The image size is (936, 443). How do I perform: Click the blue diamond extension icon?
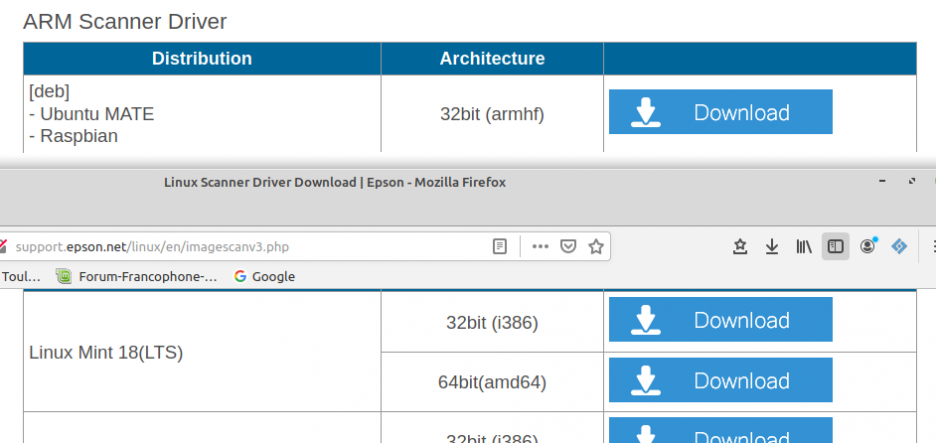[x=899, y=246]
